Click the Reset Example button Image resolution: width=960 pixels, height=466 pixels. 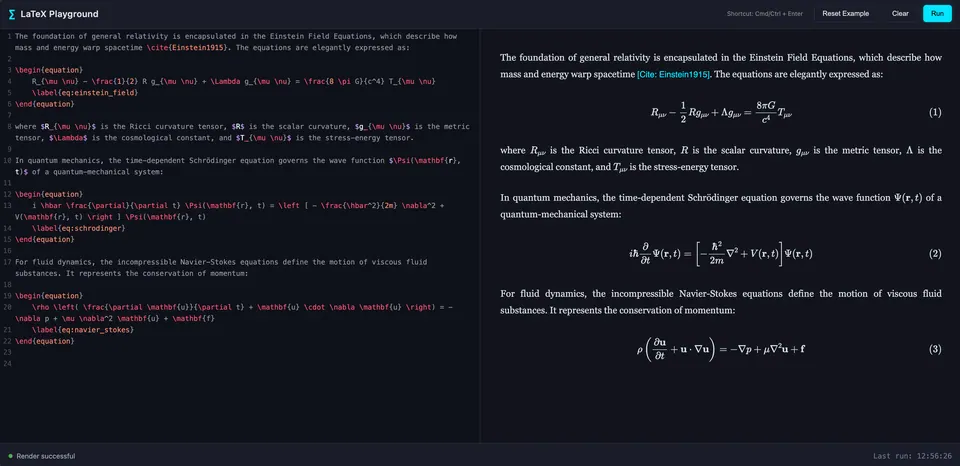(845, 13)
